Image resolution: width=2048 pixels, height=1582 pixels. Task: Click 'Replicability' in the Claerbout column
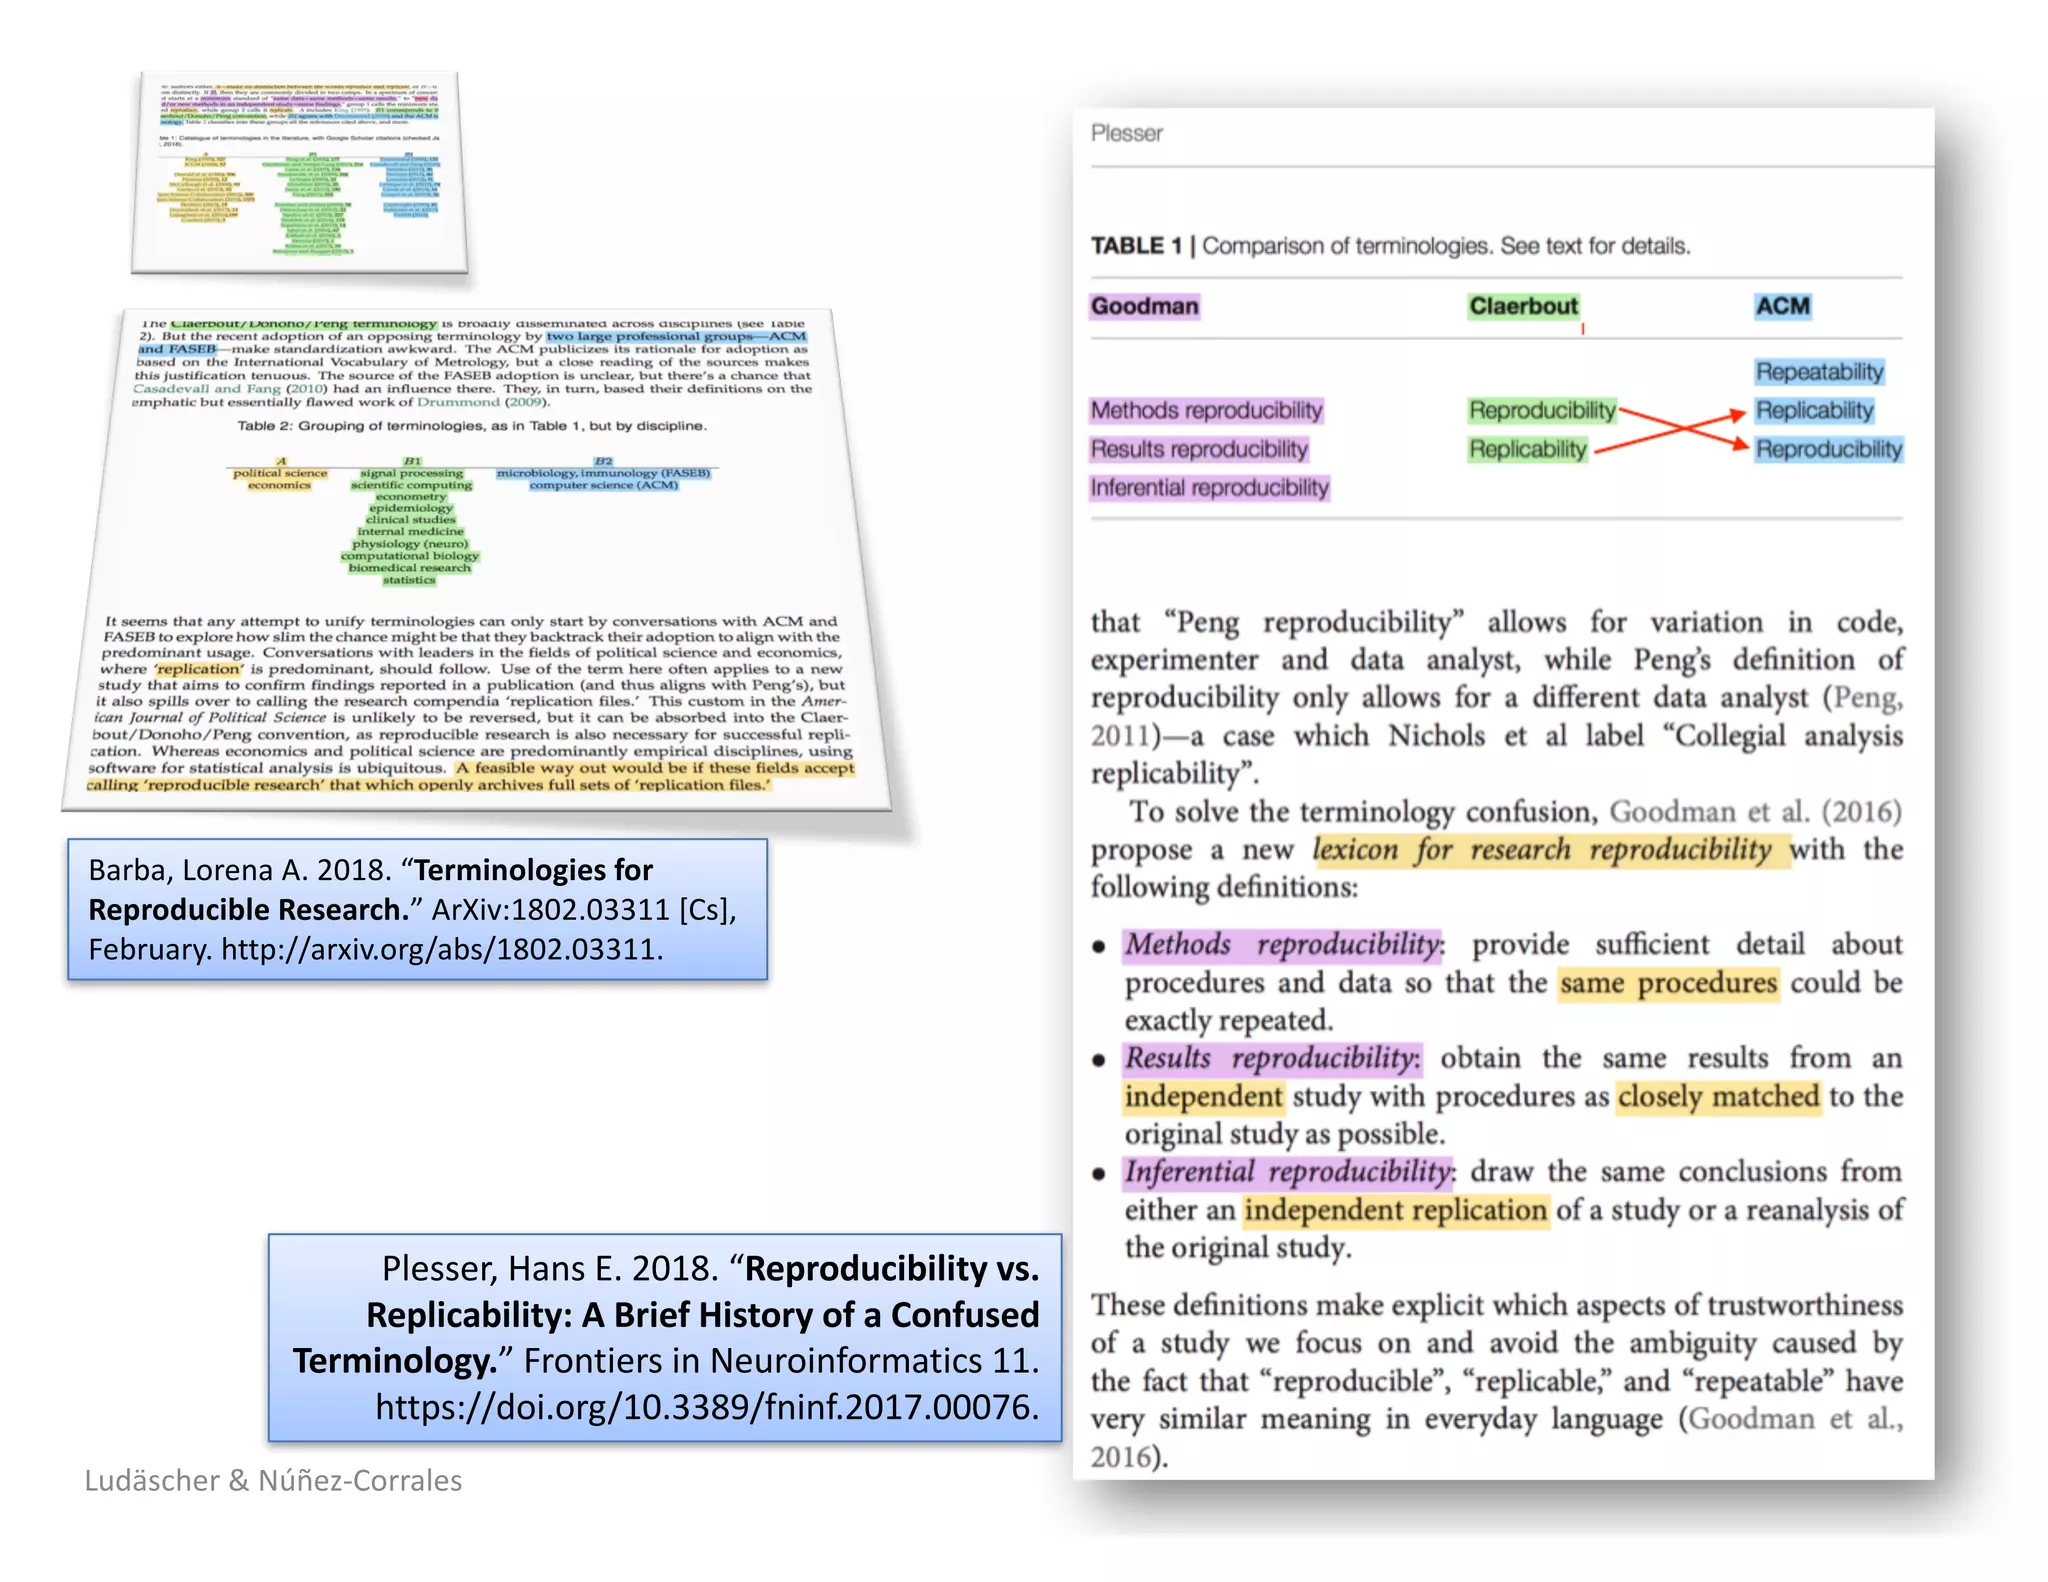click(x=1528, y=450)
